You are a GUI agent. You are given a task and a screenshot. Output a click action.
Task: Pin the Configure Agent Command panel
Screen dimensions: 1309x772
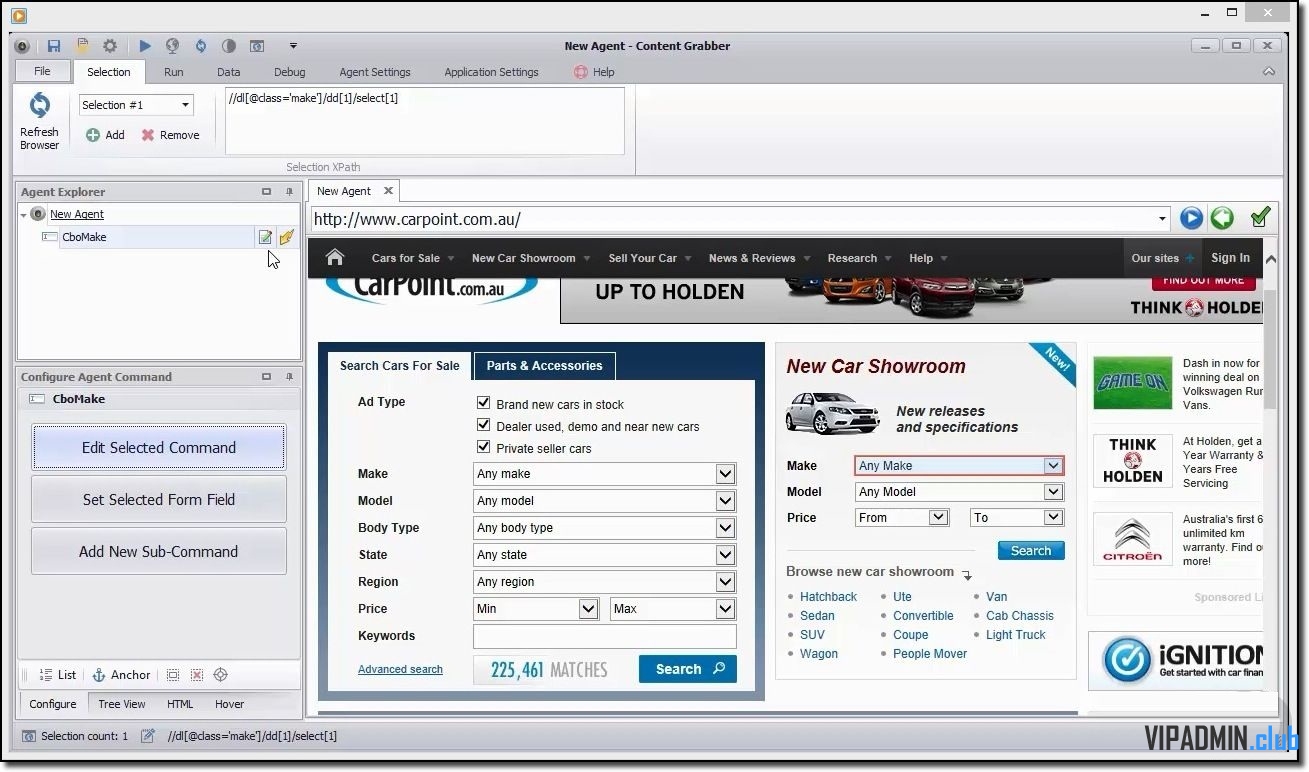click(x=290, y=377)
